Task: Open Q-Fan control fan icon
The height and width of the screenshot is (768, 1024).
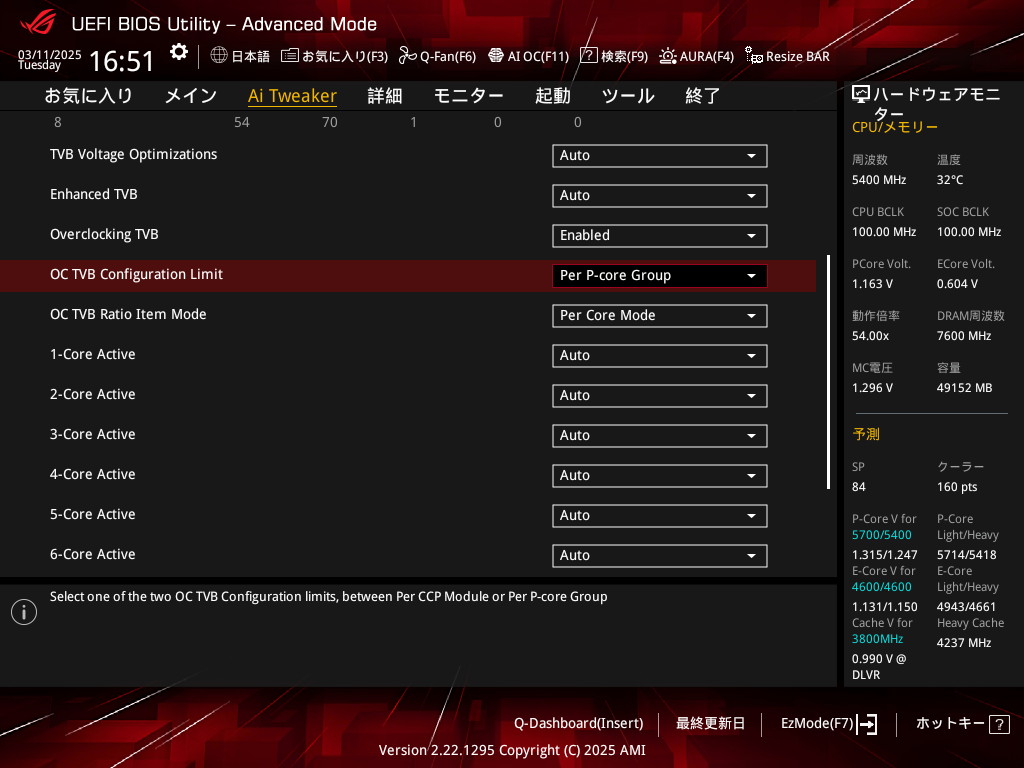Action: (x=408, y=56)
